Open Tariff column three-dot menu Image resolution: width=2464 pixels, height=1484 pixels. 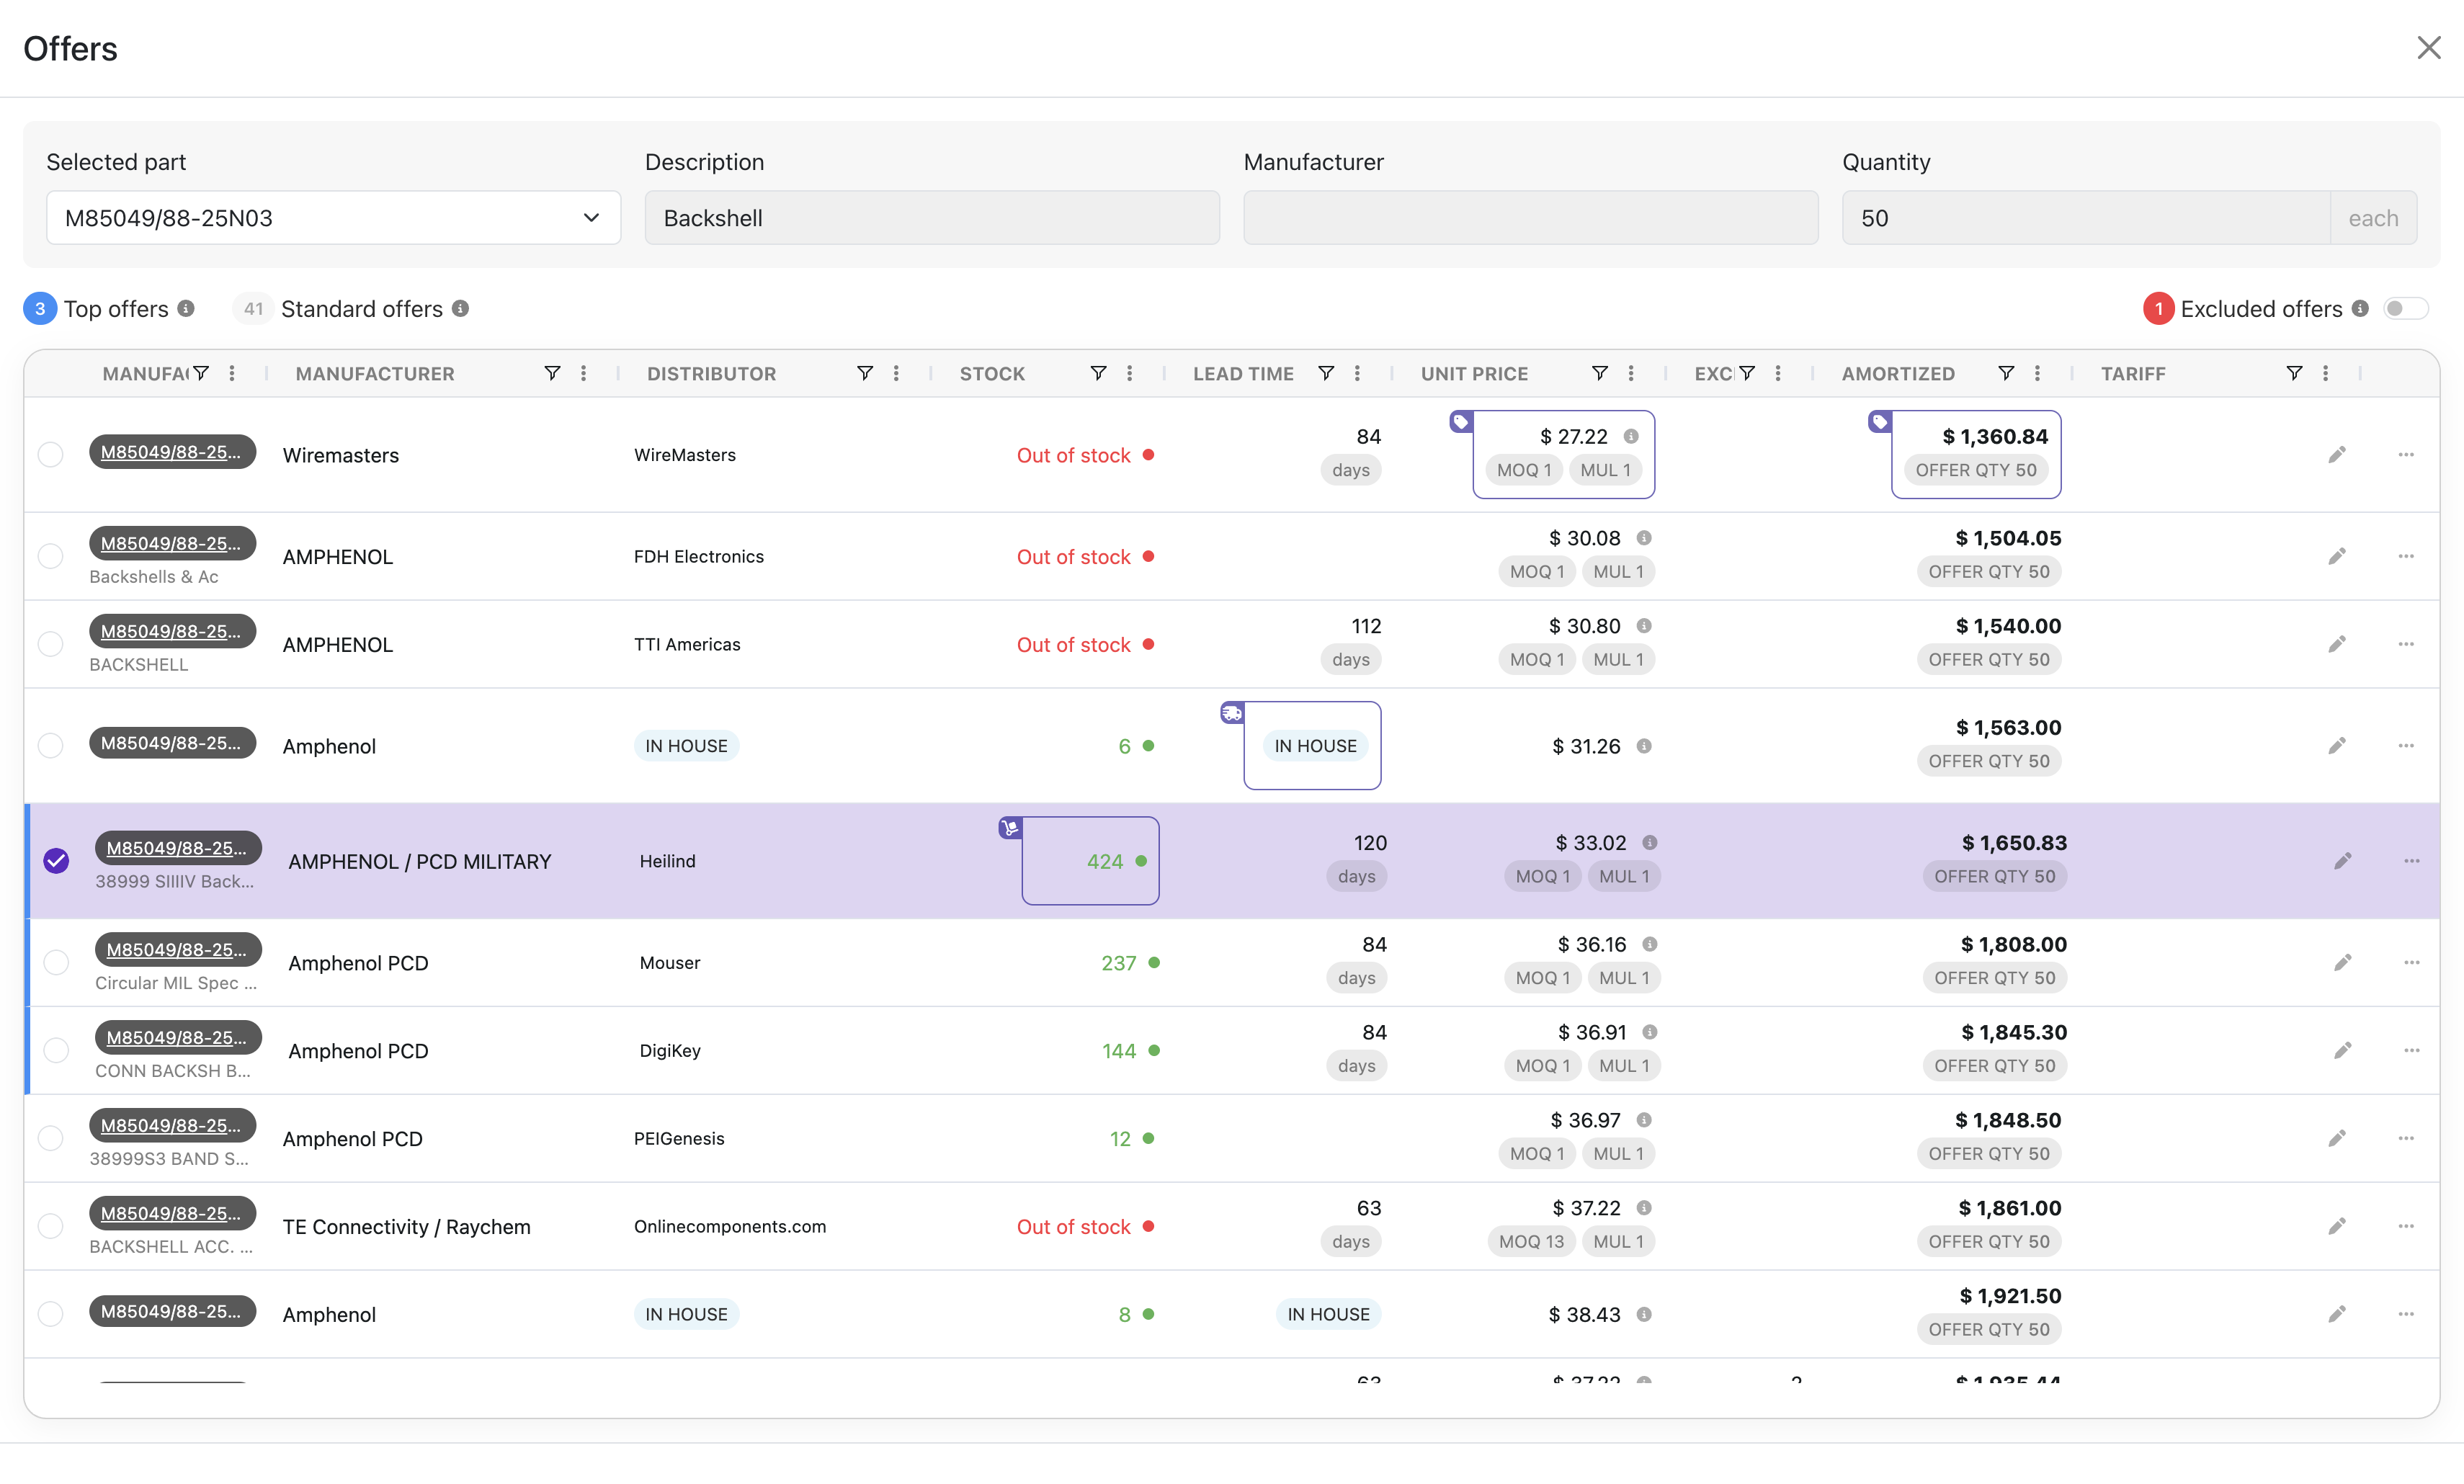click(x=2325, y=373)
